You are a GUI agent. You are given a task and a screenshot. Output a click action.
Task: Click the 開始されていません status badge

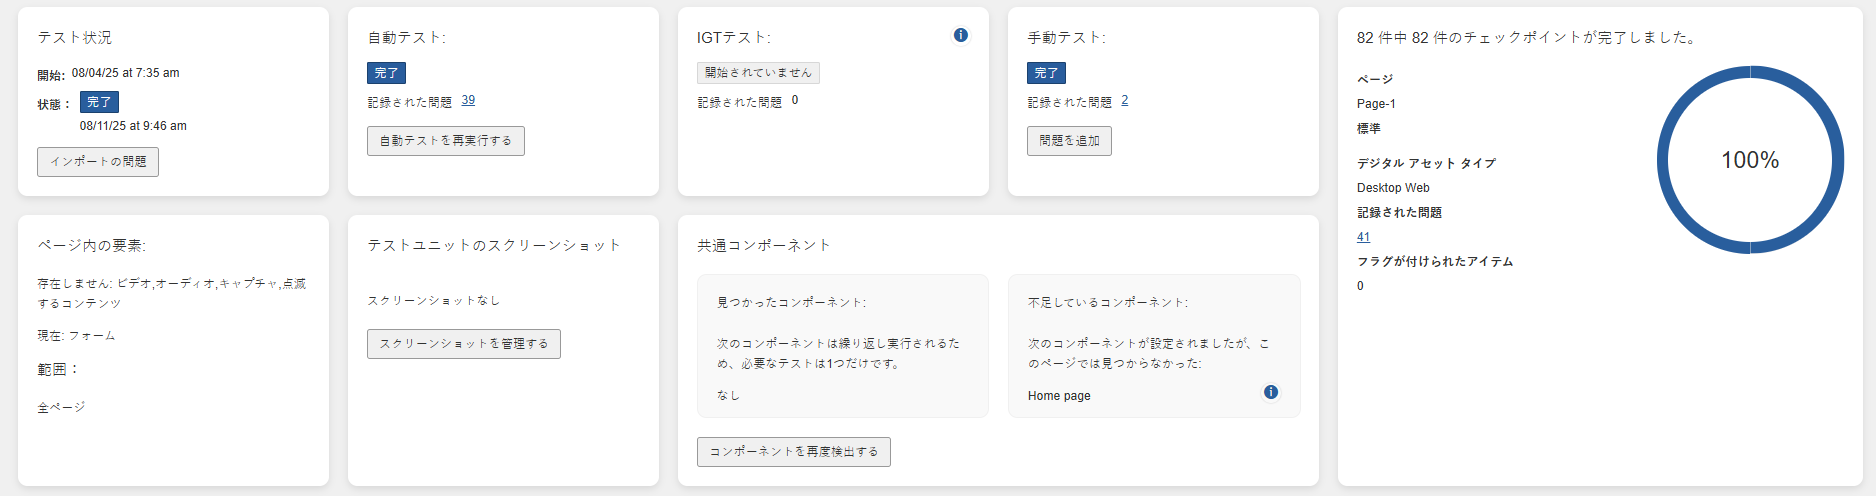tap(758, 73)
